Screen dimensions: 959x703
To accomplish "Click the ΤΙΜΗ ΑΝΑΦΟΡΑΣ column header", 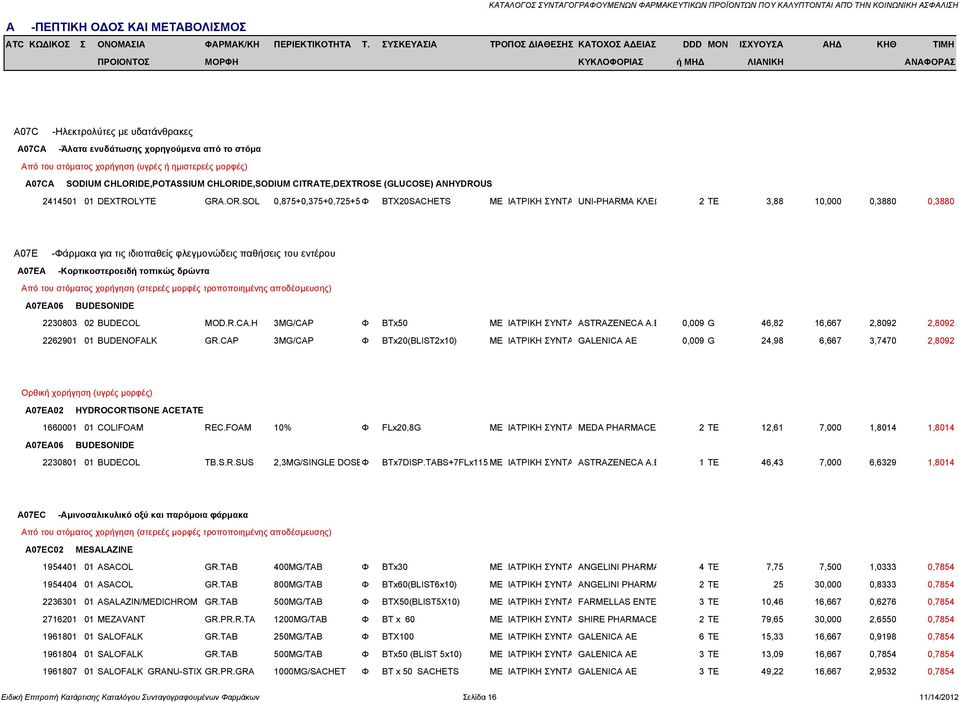I will (930, 53).
